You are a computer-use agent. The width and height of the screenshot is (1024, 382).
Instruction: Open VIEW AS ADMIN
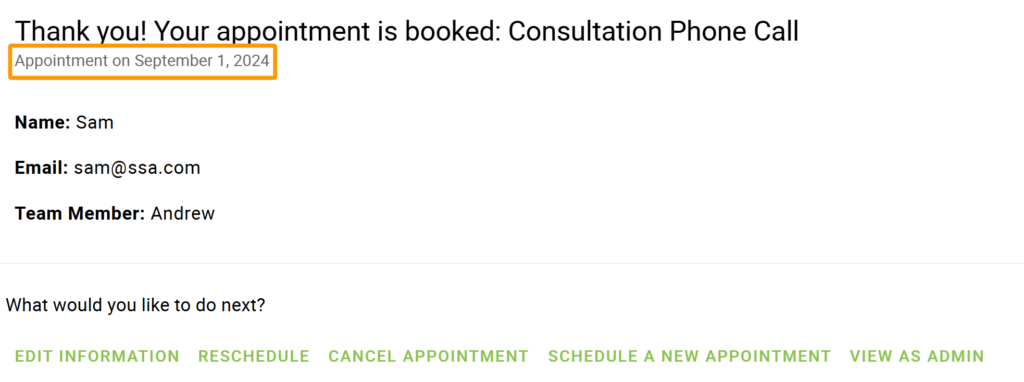(916, 357)
